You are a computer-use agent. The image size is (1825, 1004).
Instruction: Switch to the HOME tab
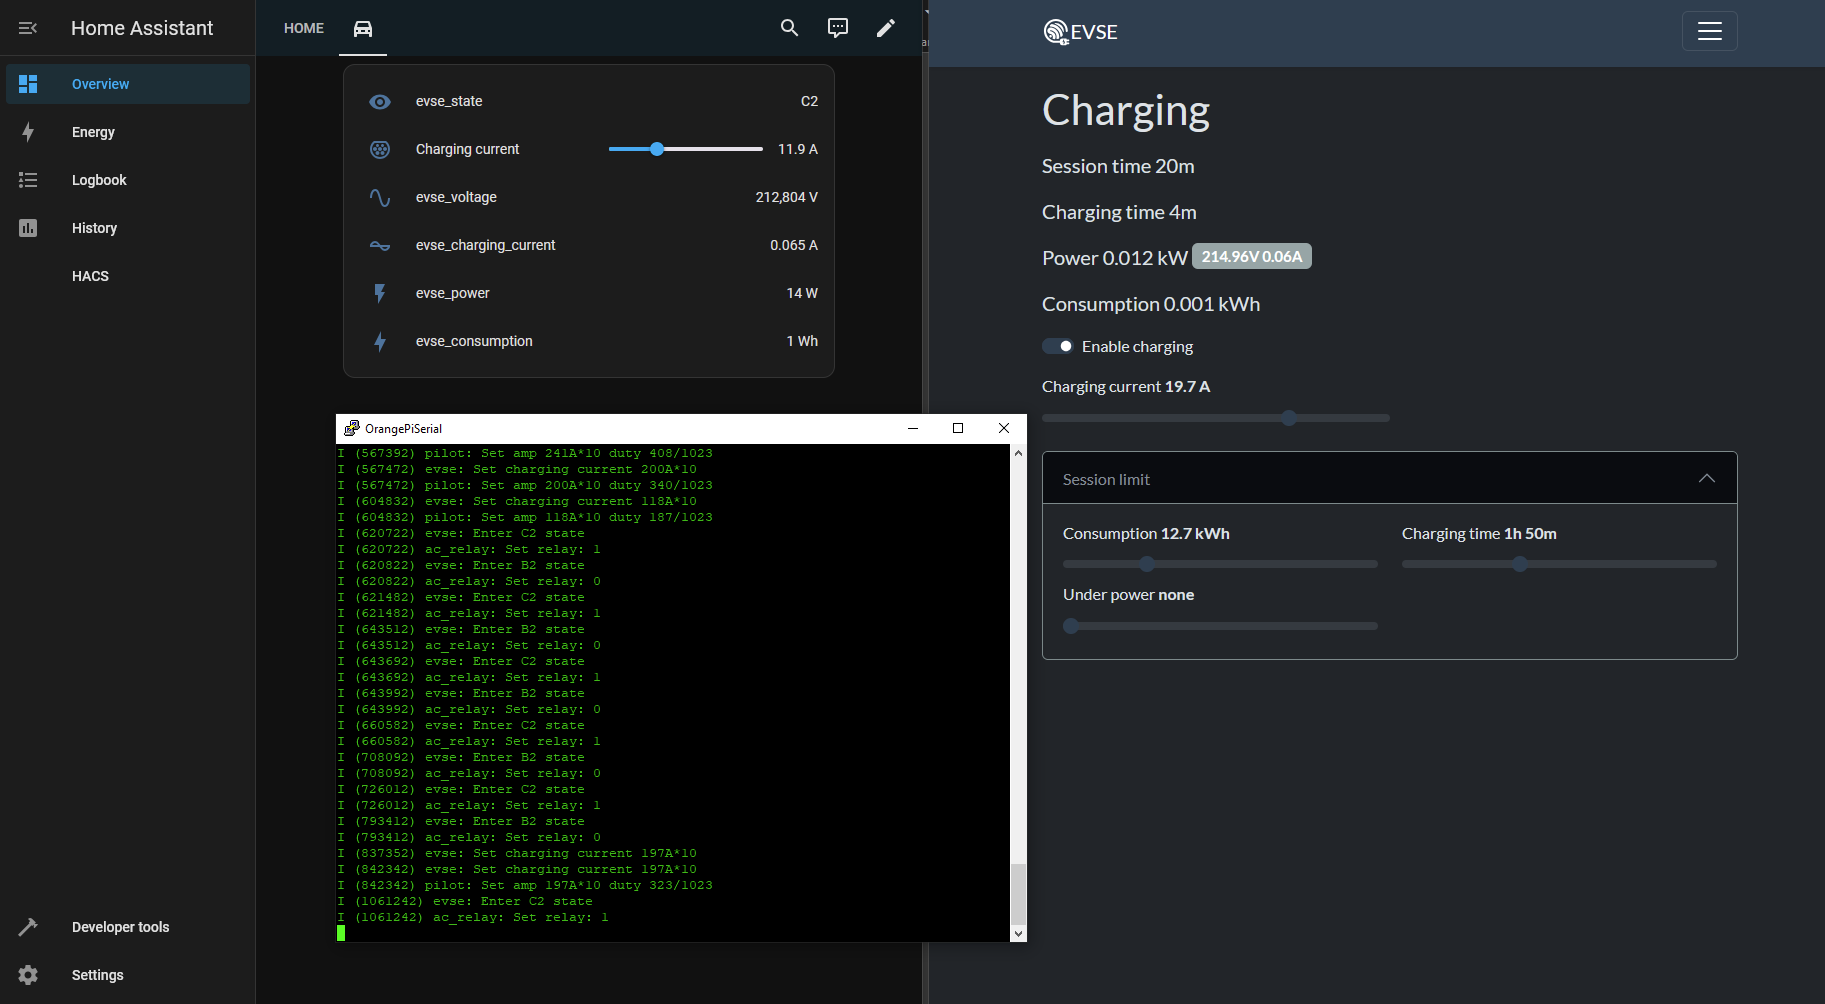click(x=304, y=28)
